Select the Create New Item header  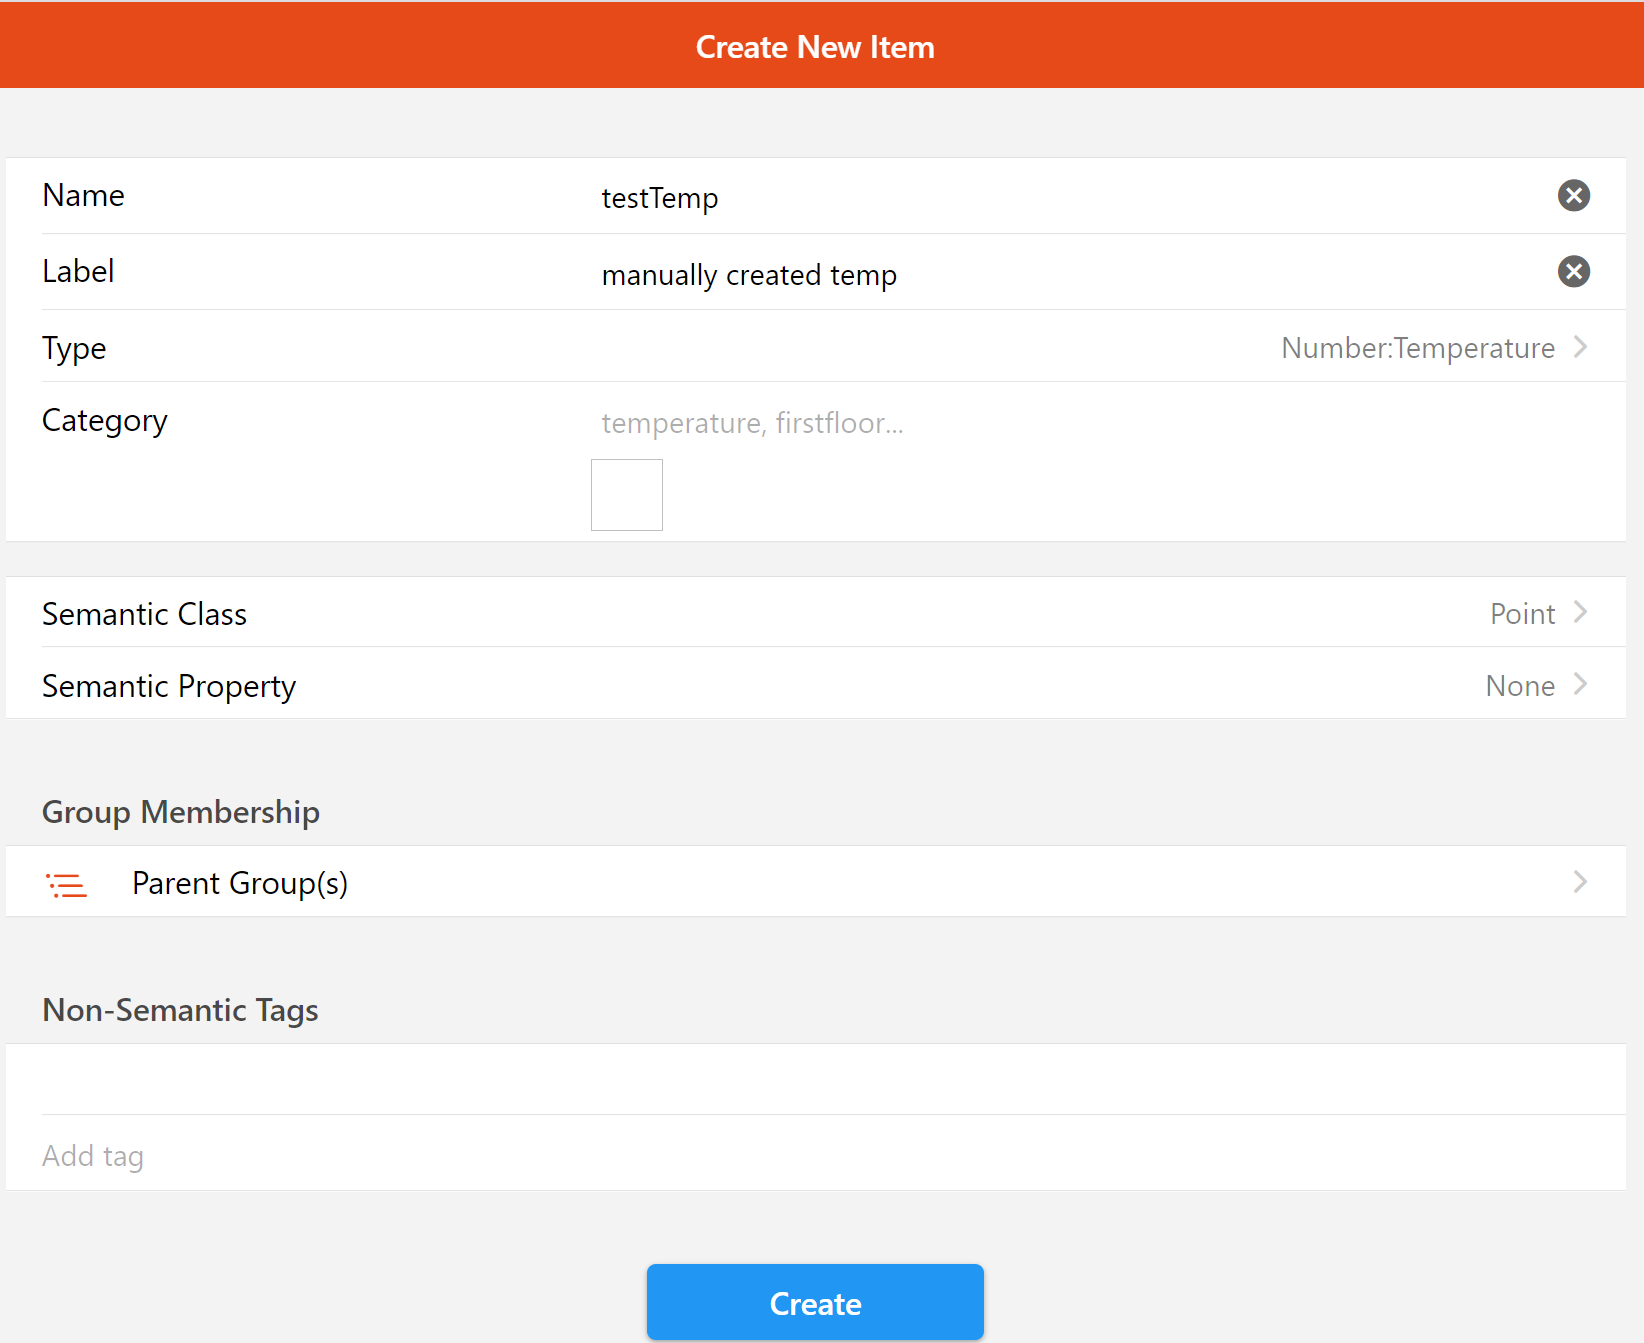(x=815, y=46)
